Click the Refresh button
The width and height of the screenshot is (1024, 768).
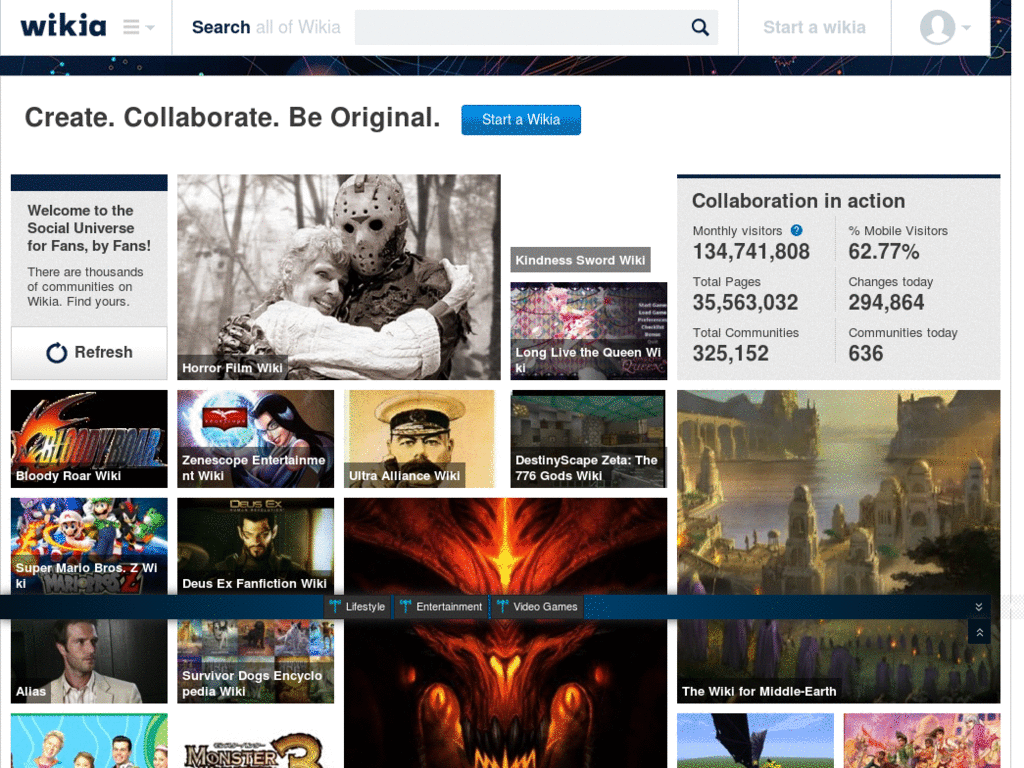89,353
